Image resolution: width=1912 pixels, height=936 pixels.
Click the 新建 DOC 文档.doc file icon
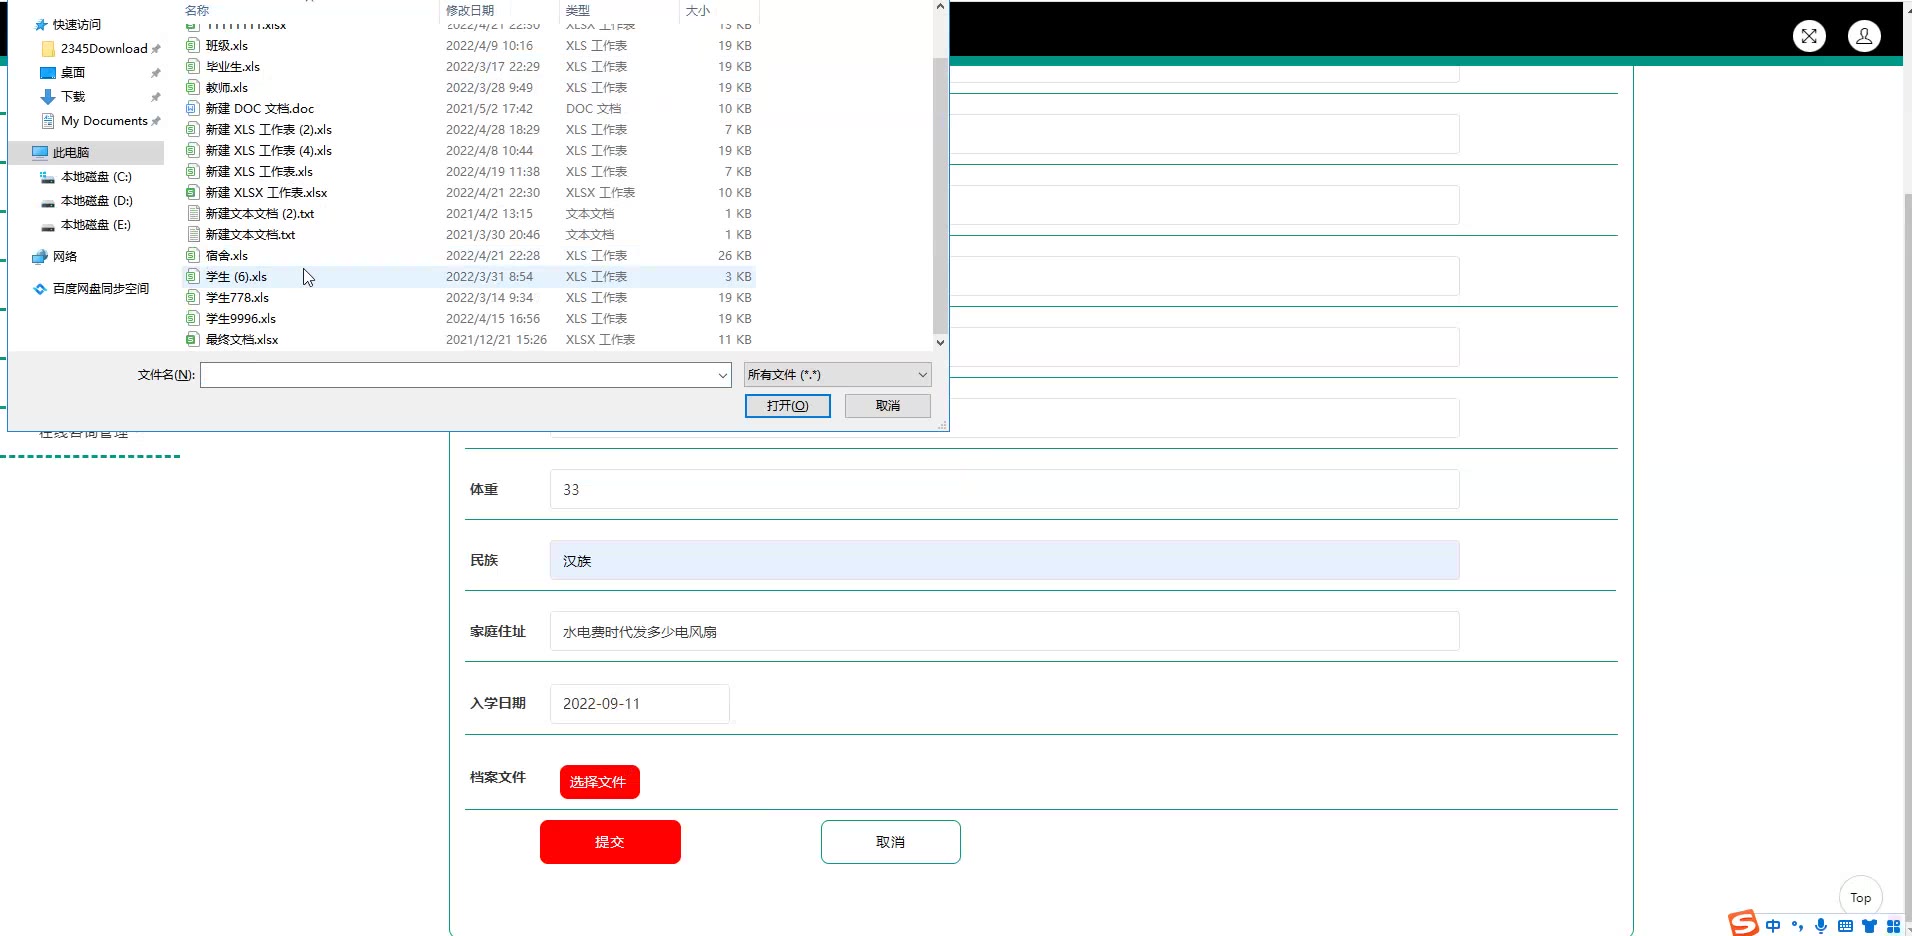(x=193, y=109)
